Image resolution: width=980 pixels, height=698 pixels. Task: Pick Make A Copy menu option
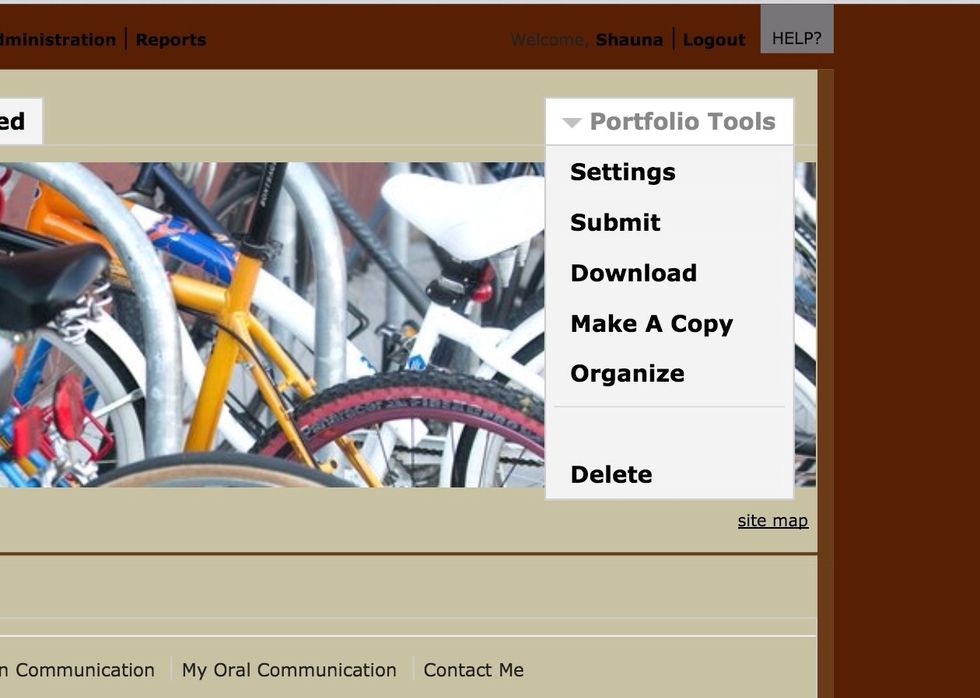[651, 324]
